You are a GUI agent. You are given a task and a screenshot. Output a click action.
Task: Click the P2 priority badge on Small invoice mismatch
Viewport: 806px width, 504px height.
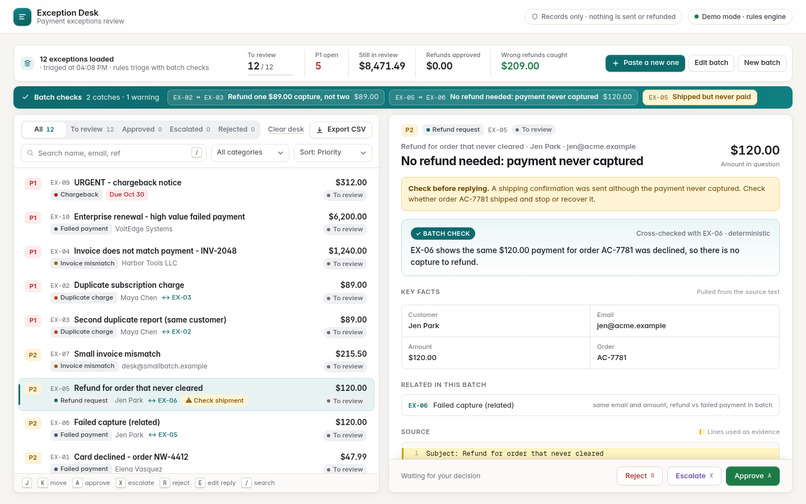[x=33, y=355]
